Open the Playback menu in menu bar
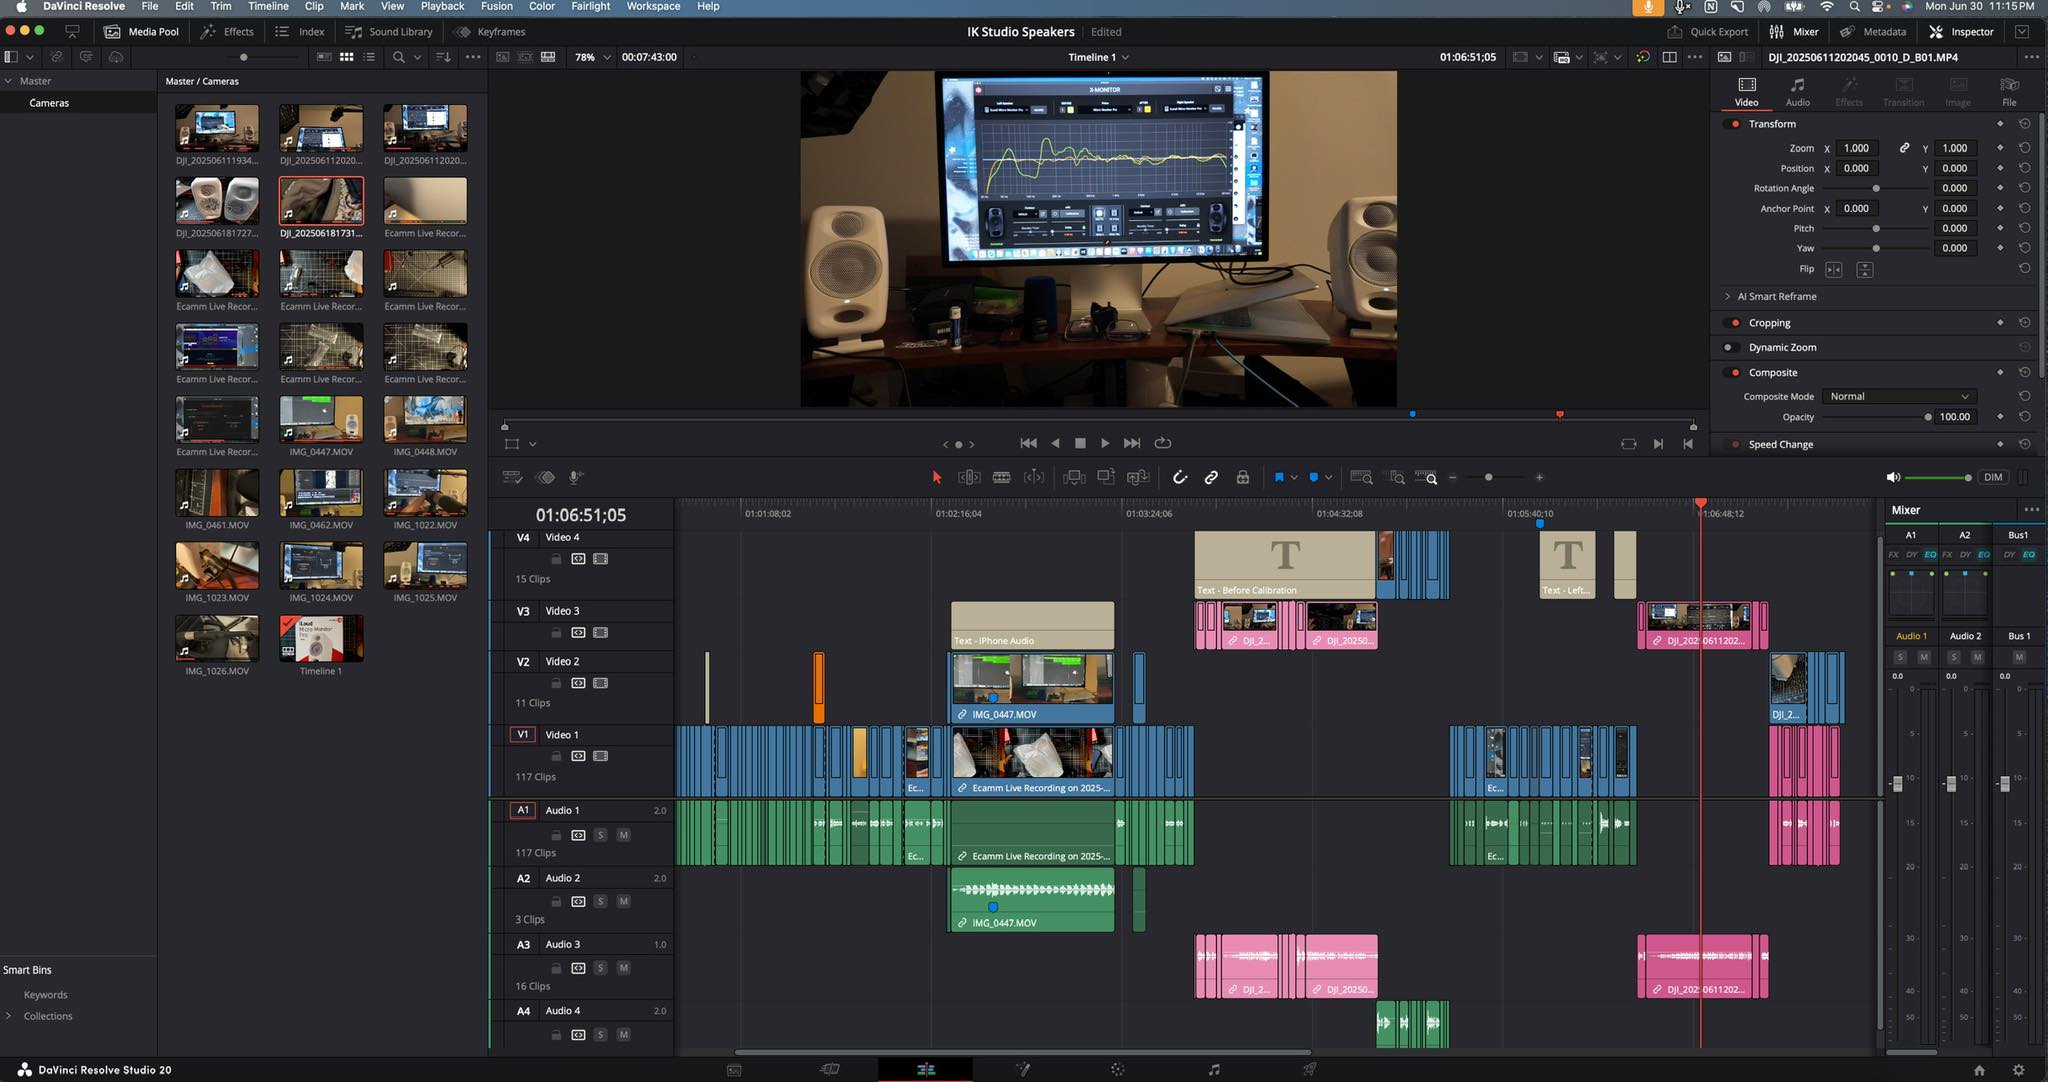This screenshot has height=1082, width=2048. [x=442, y=6]
